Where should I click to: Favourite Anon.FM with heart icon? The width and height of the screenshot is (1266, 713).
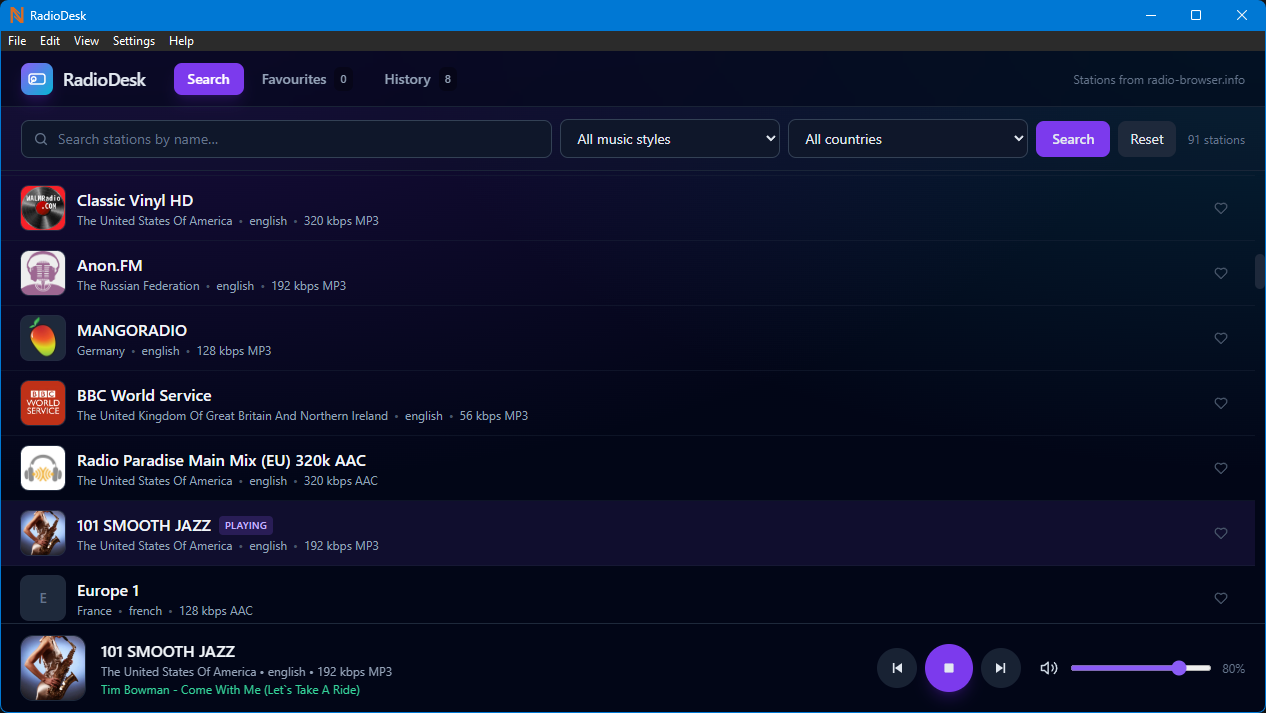click(1221, 273)
